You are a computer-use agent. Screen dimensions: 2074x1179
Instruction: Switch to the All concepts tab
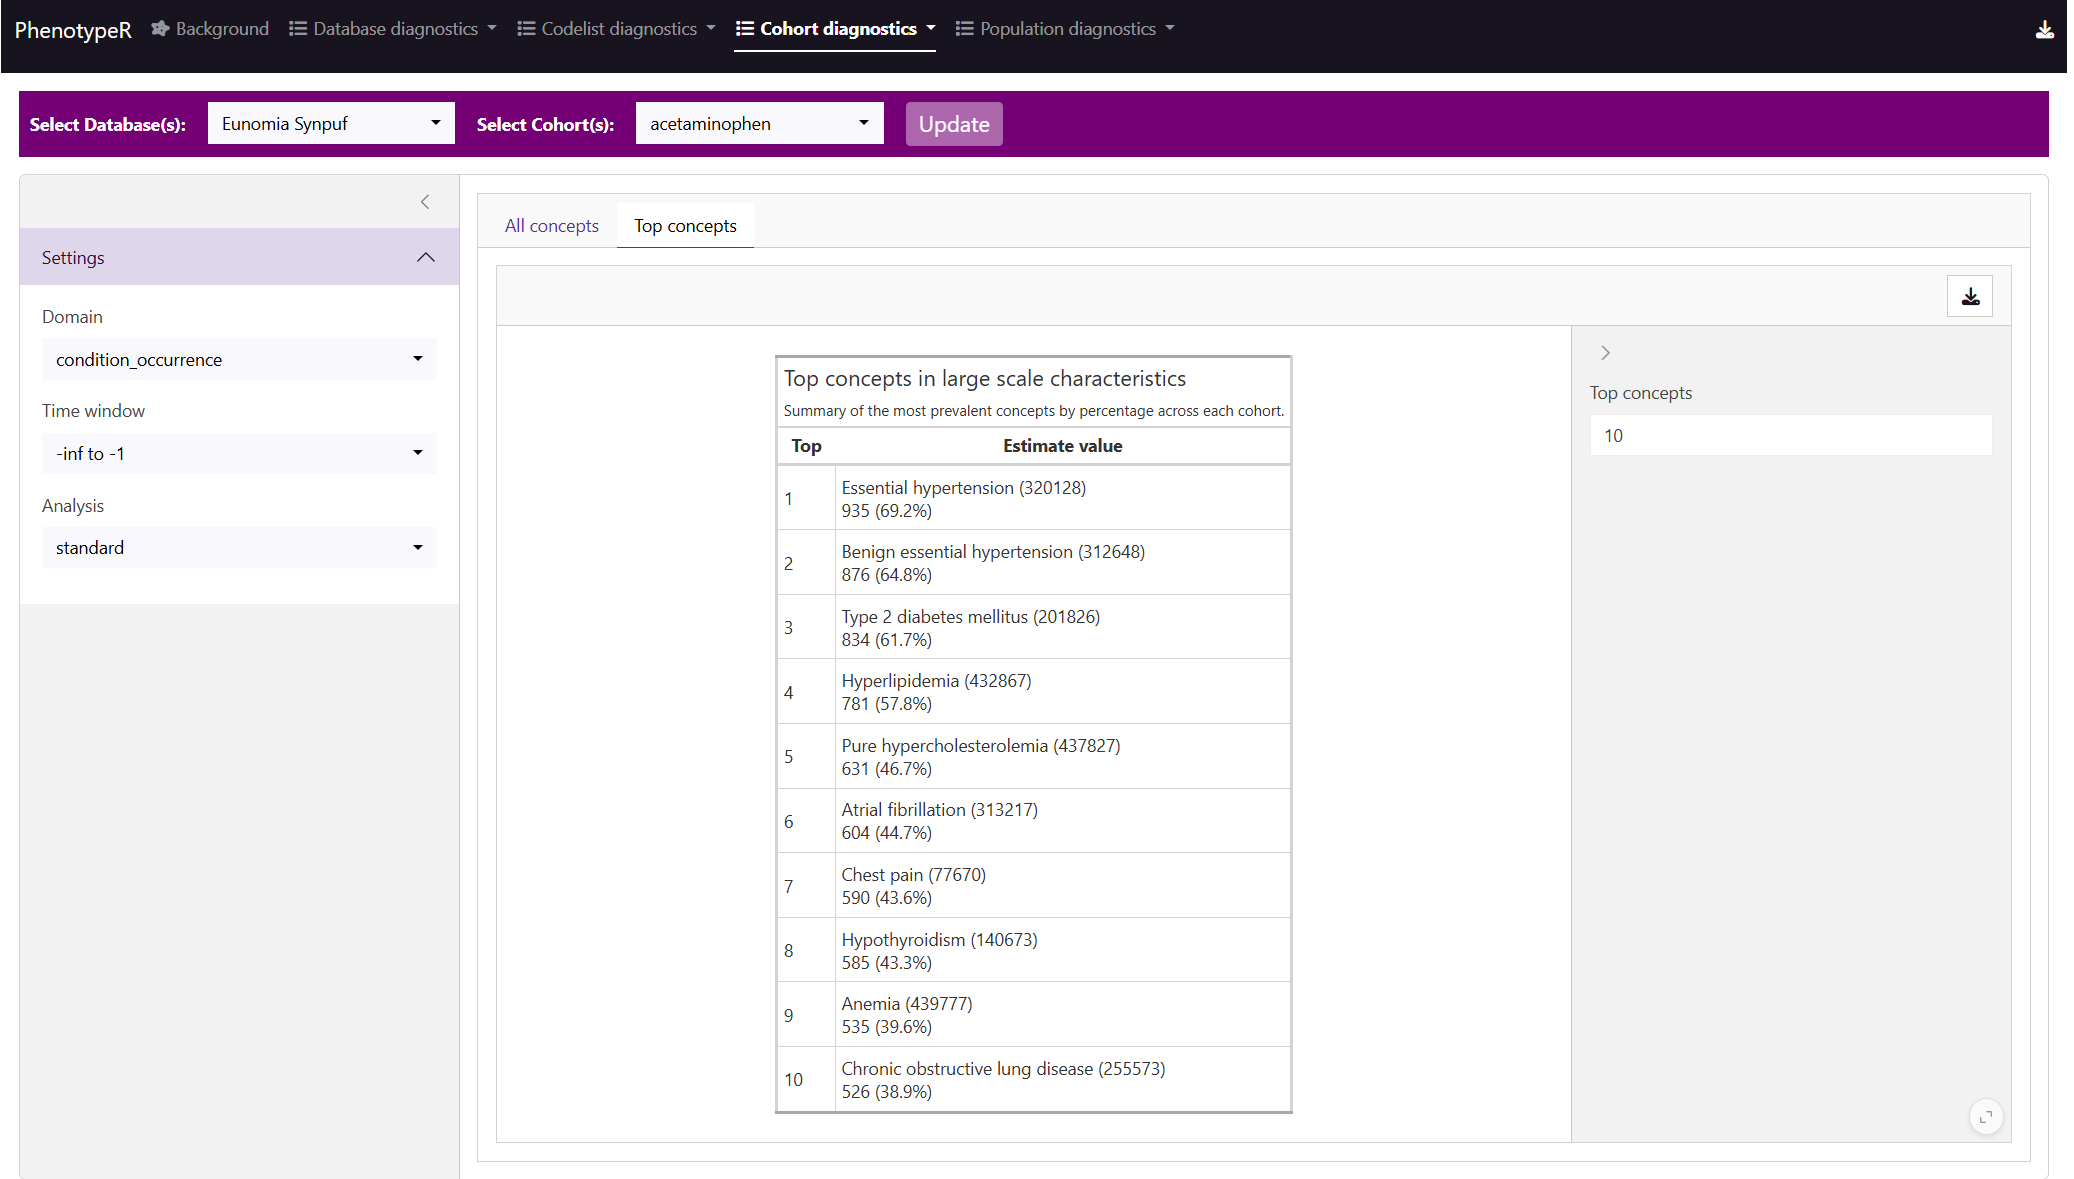(x=551, y=226)
